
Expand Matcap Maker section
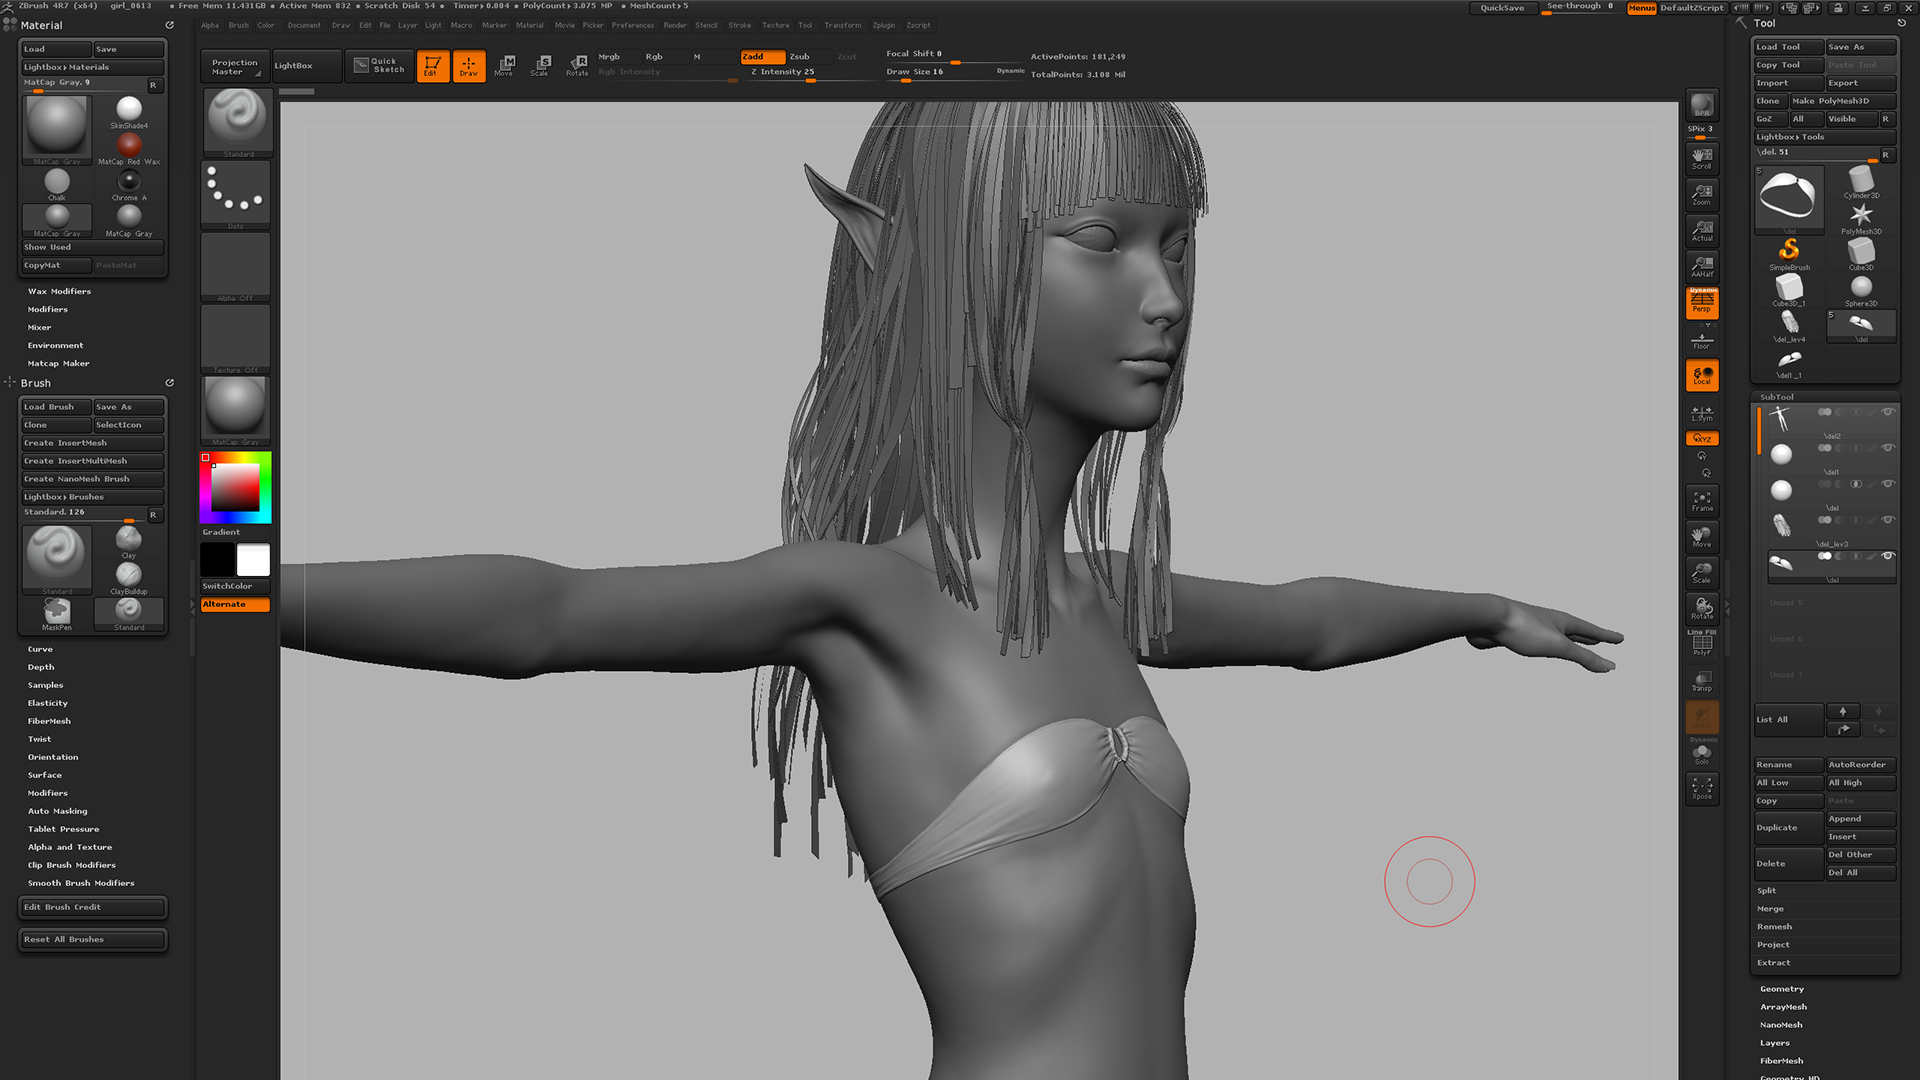(58, 363)
